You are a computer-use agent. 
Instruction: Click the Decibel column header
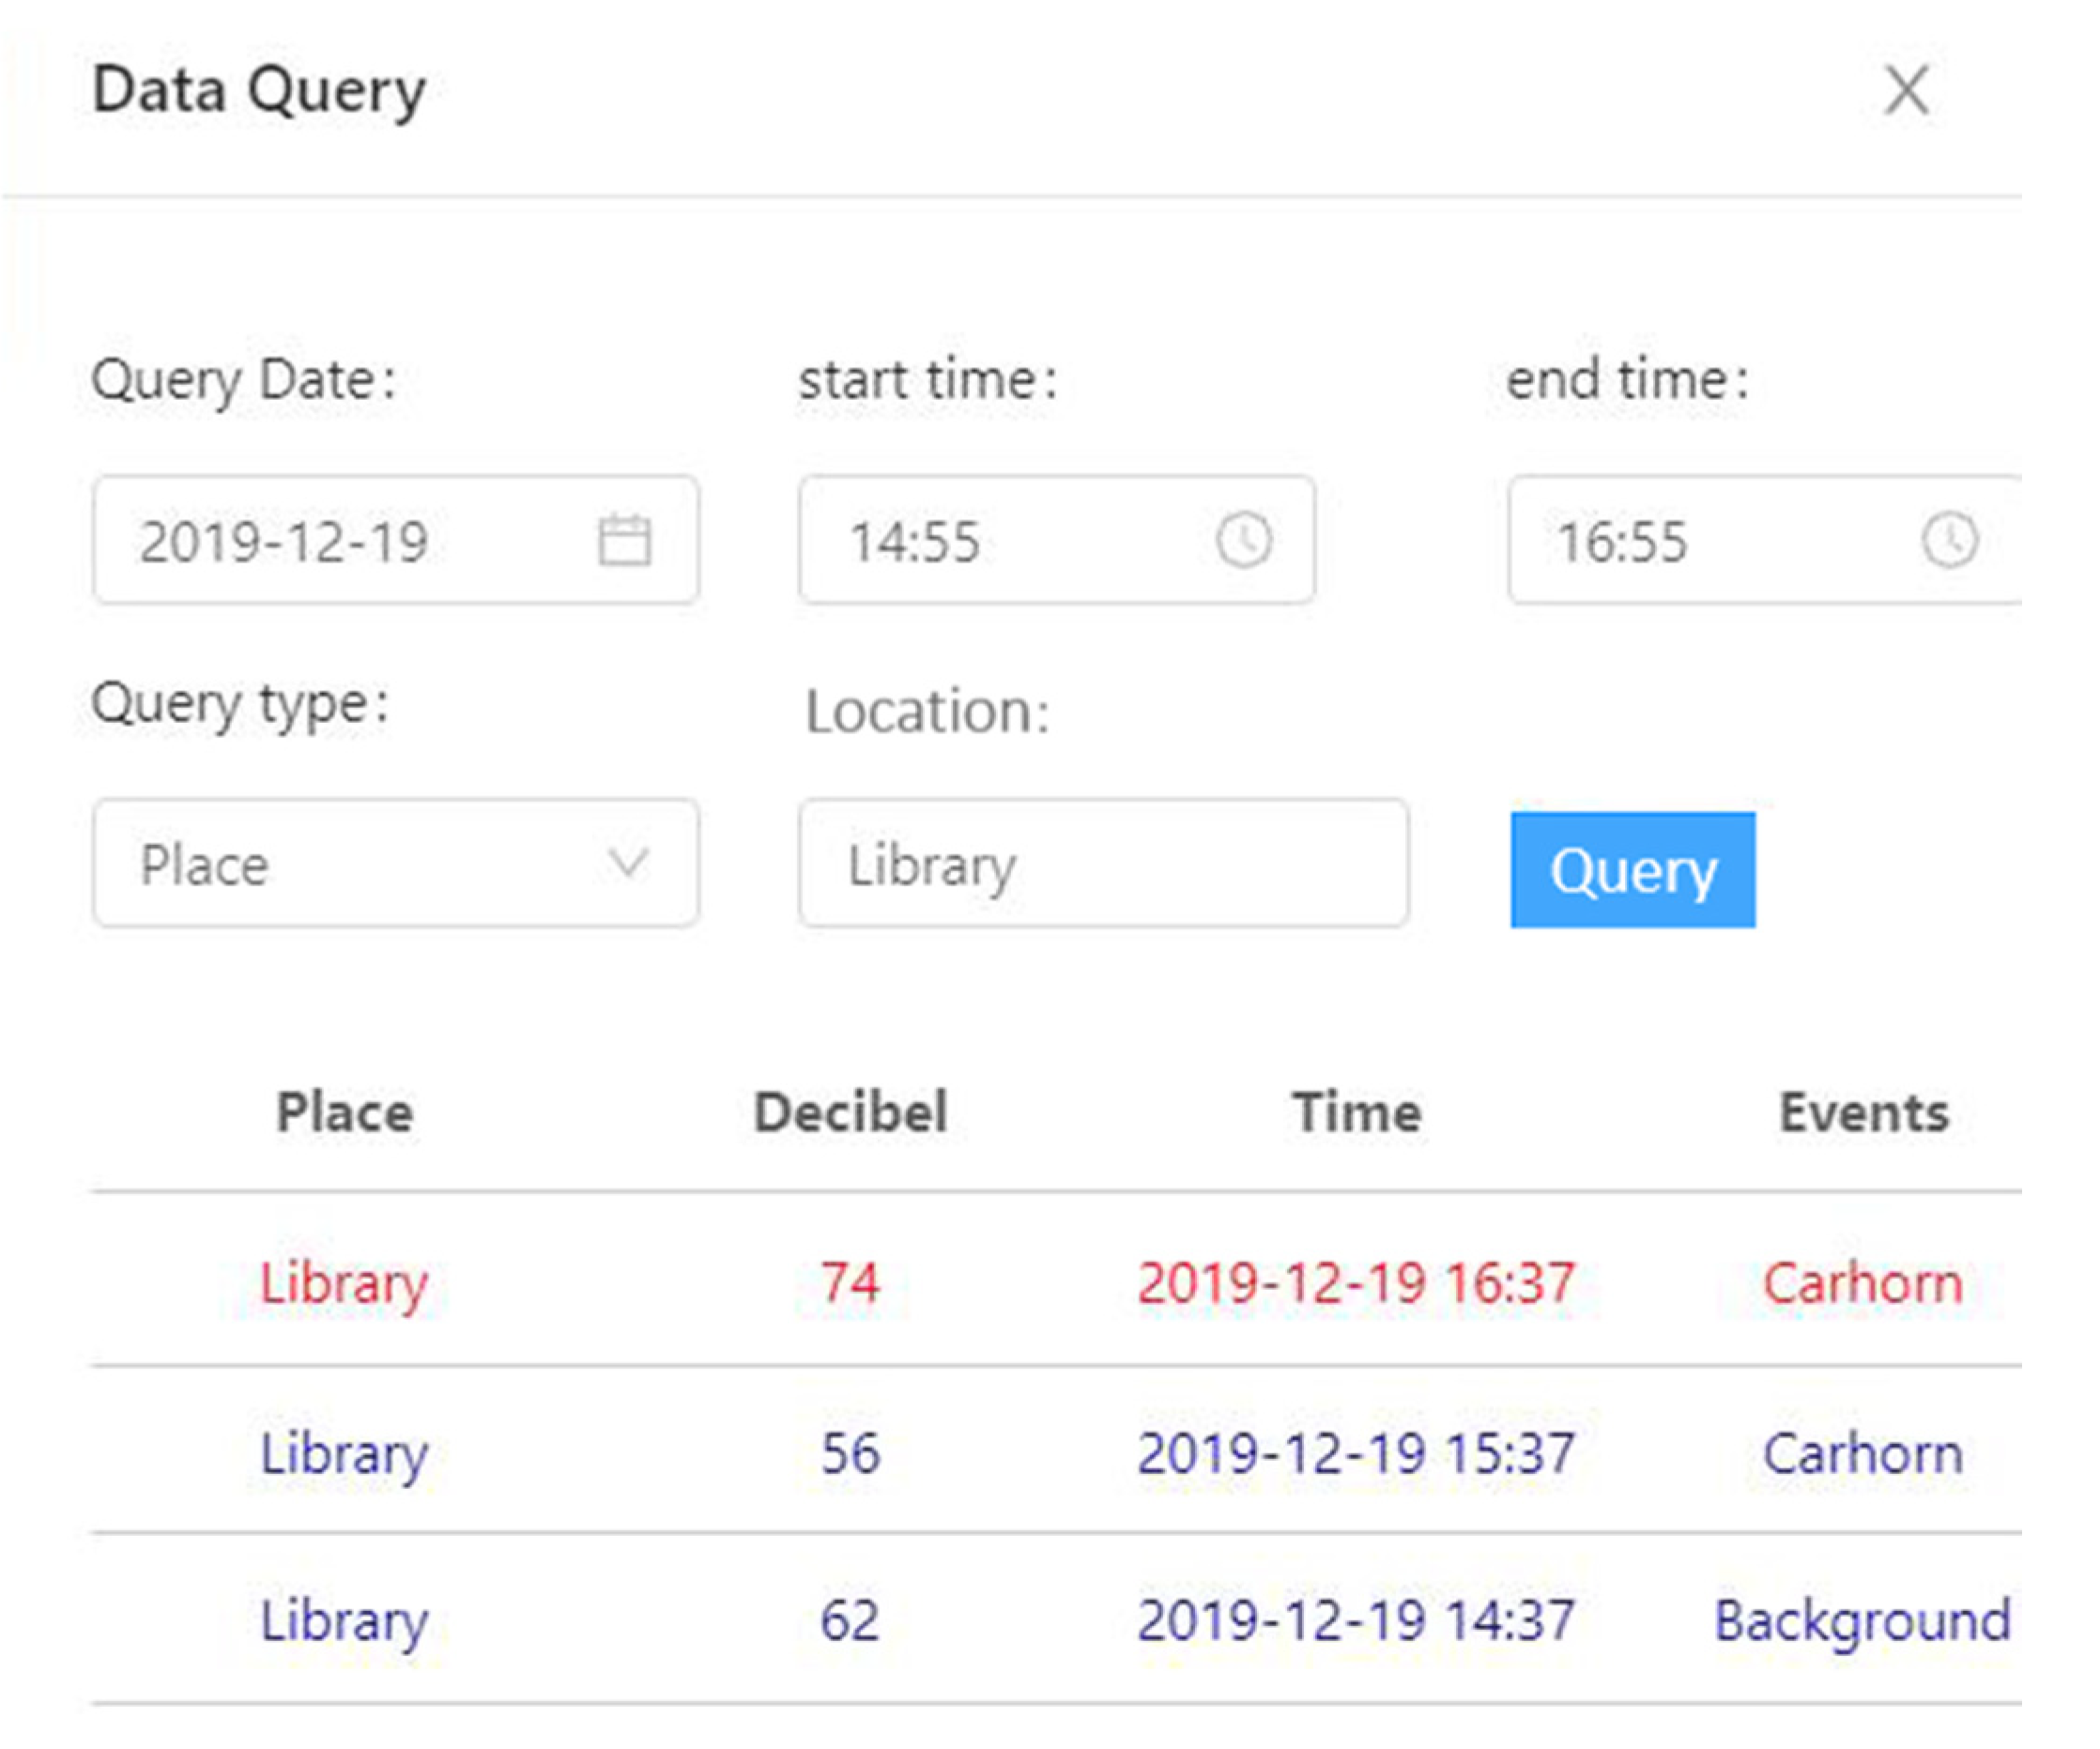[x=850, y=1112]
